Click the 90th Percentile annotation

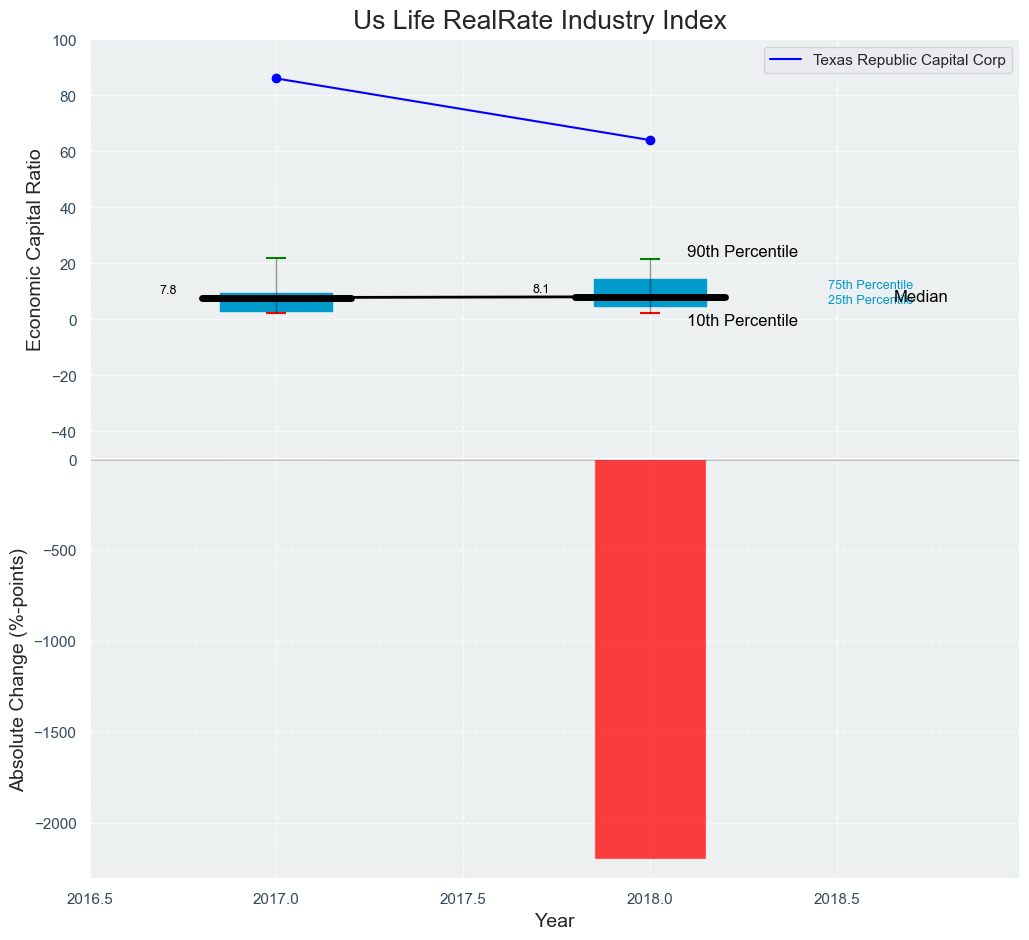coord(742,252)
